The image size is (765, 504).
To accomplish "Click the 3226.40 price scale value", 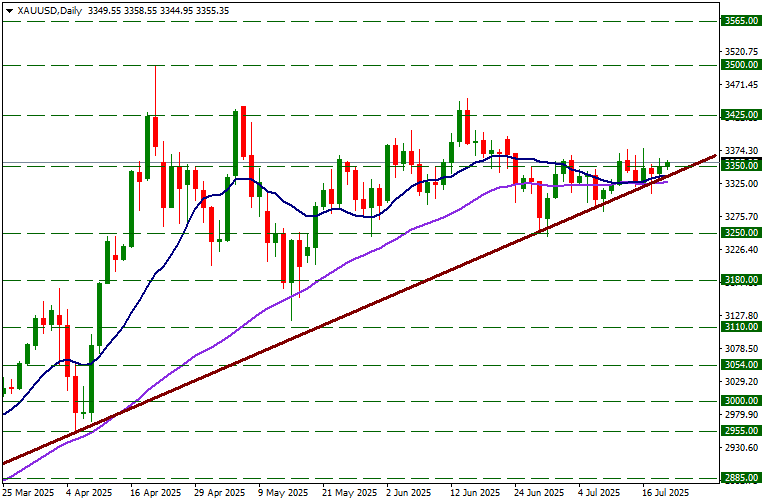I will pos(741,250).
